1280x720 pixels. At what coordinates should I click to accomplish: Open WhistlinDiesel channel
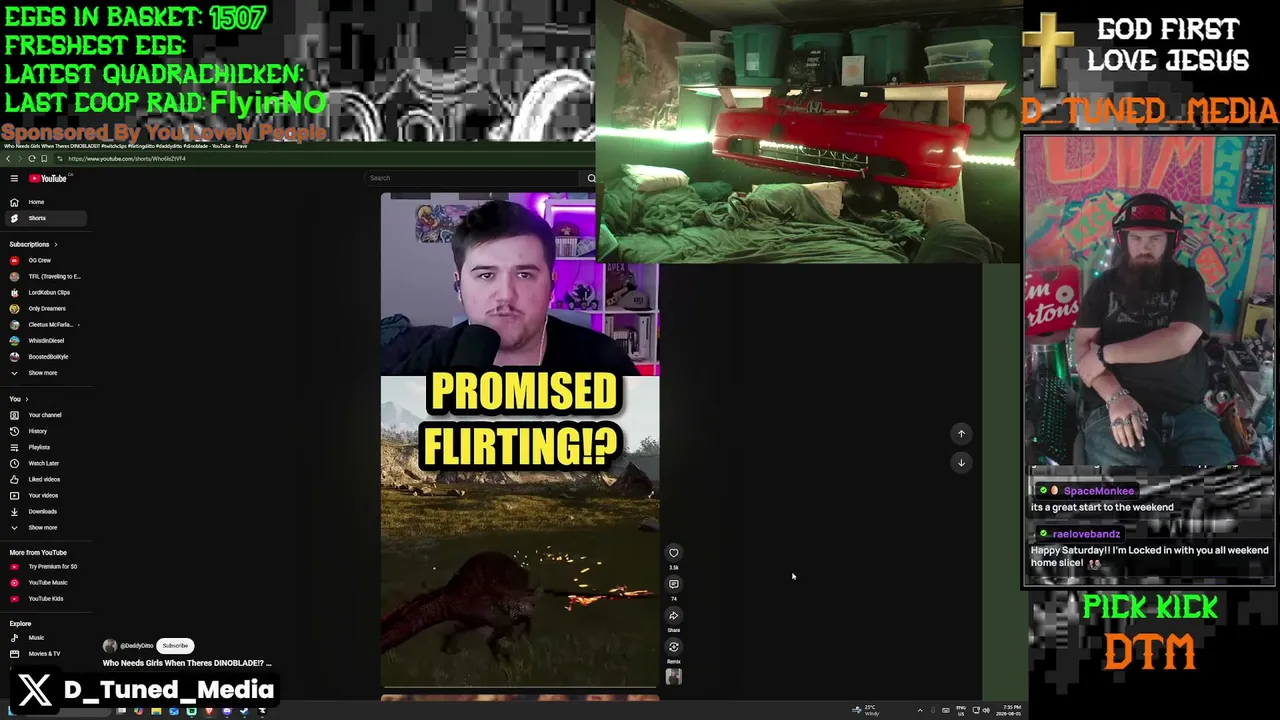click(x=45, y=340)
